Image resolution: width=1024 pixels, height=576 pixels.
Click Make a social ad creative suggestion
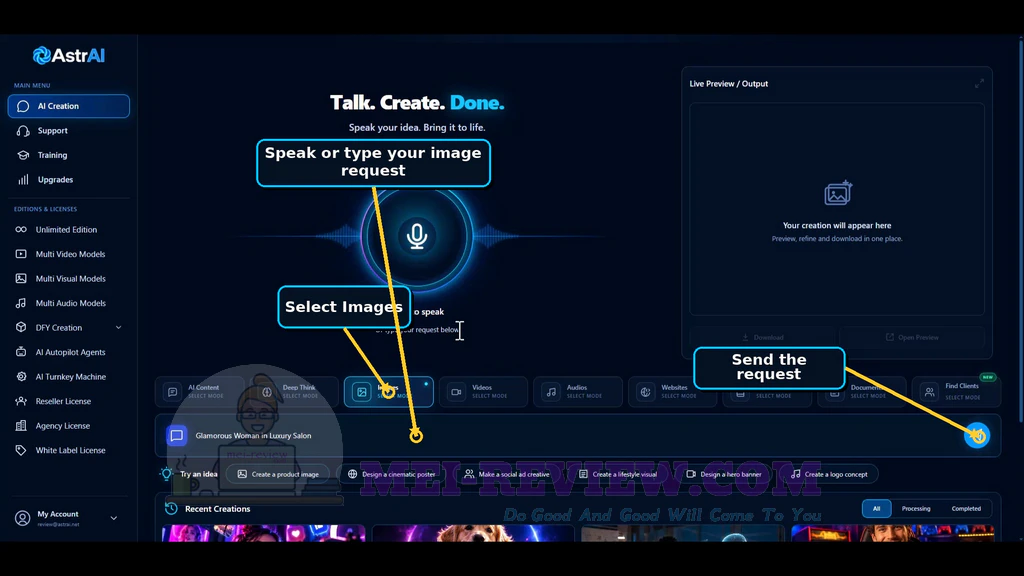(507, 474)
